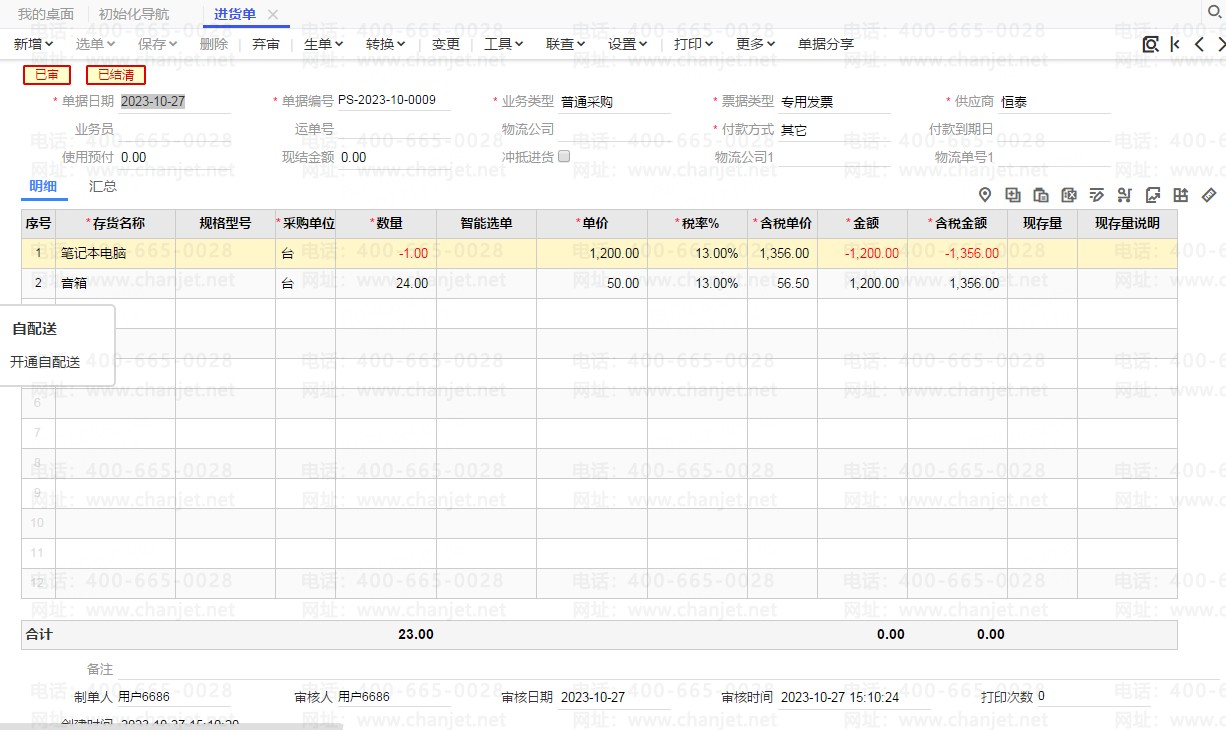This screenshot has height=730, width=1226.
Task: Jump to the first record arrow
Action: [1175, 44]
